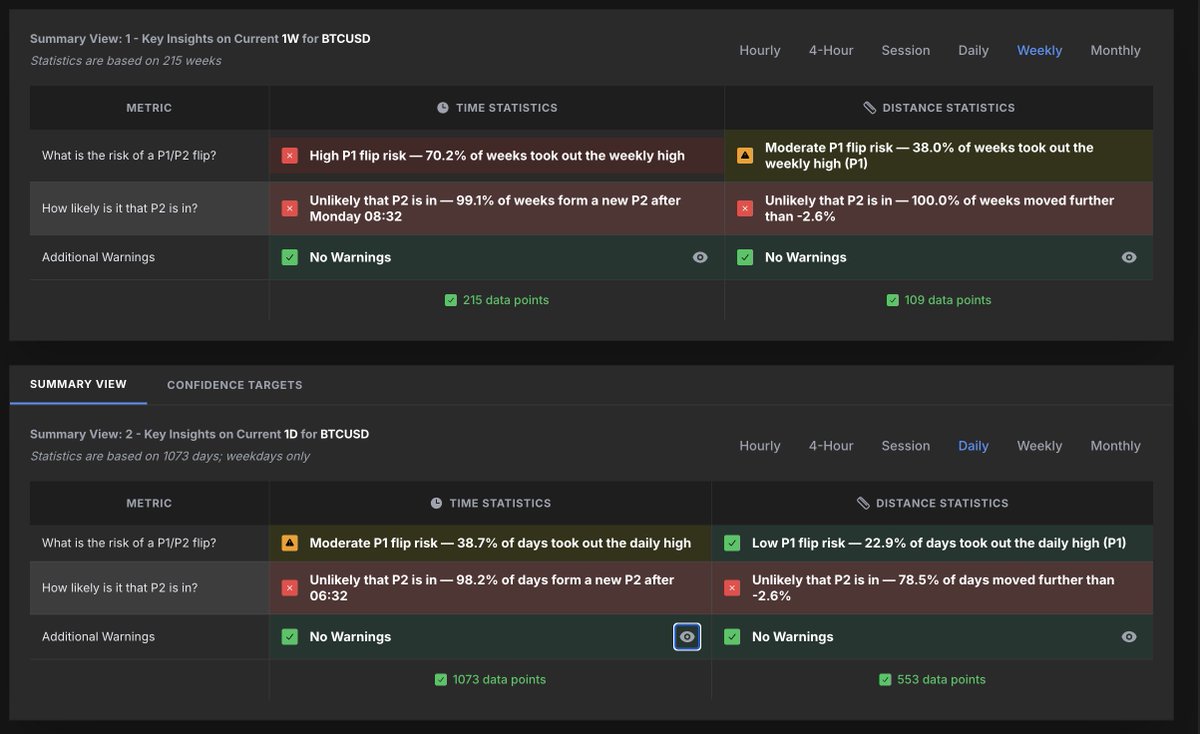This screenshot has width=1200, height=734.
Task: Click the daily 'Additional Warnings' row label
Action: [x=98, y=637]
